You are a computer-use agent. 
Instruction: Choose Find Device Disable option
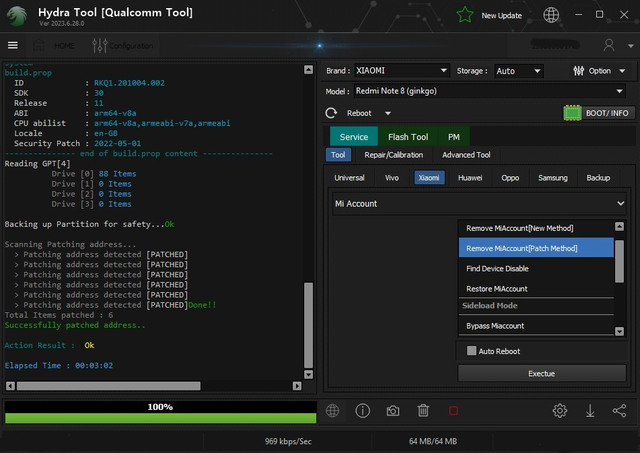(536, 269)
